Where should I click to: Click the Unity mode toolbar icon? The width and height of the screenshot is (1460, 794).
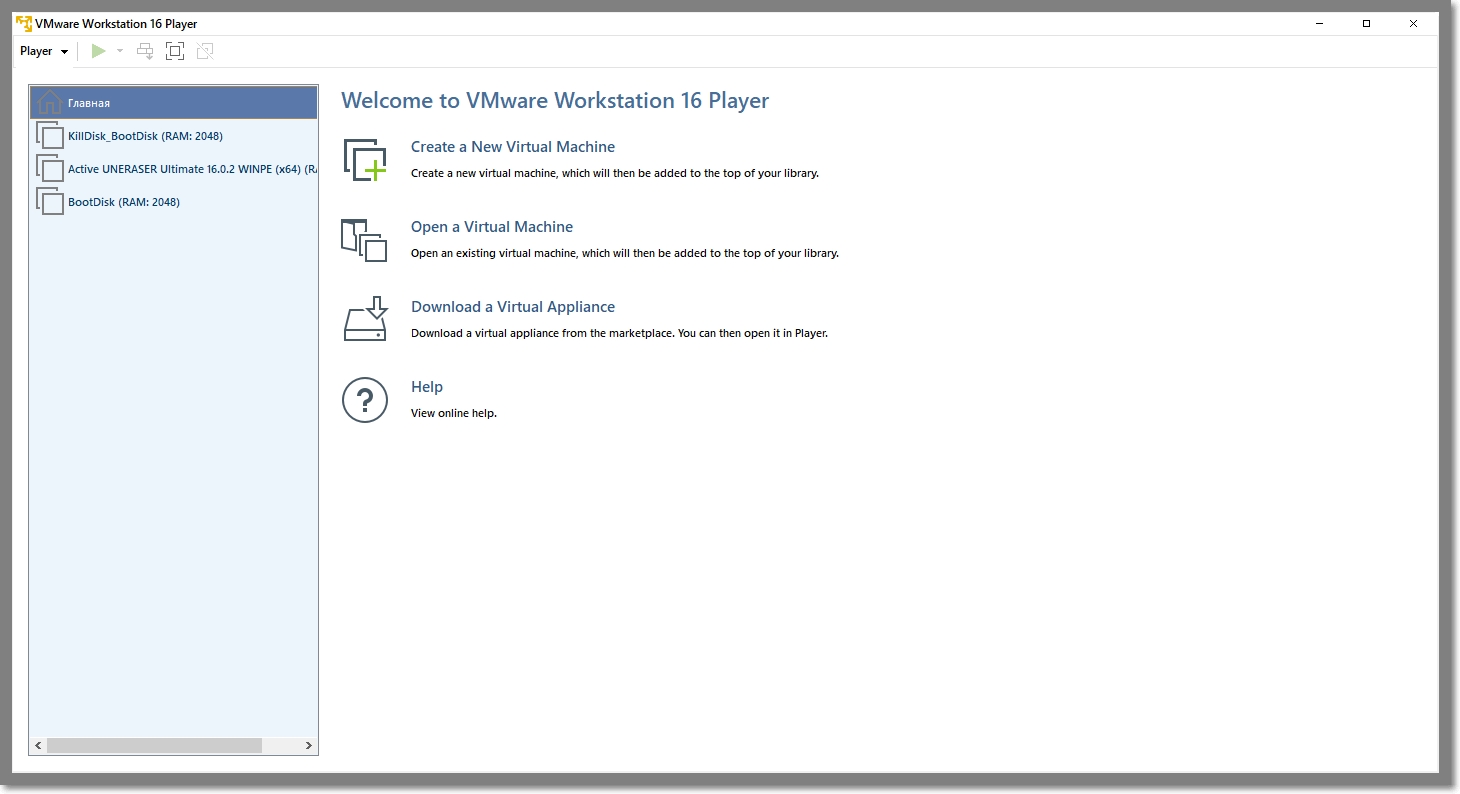(x=205, y=51)
